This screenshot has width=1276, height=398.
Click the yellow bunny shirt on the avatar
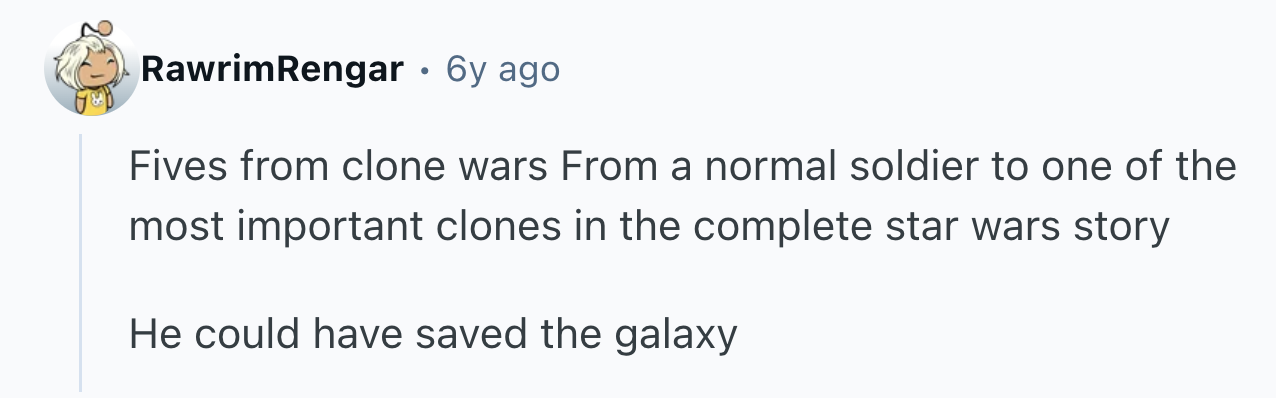(94, 103)
